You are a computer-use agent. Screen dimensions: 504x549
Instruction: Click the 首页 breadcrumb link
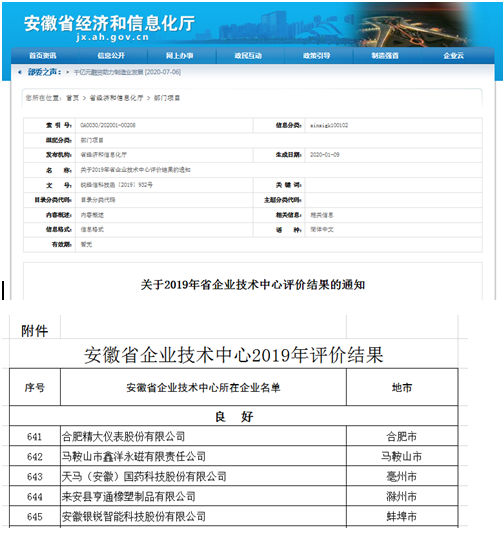pyautogui.click(x=73, y=98)
